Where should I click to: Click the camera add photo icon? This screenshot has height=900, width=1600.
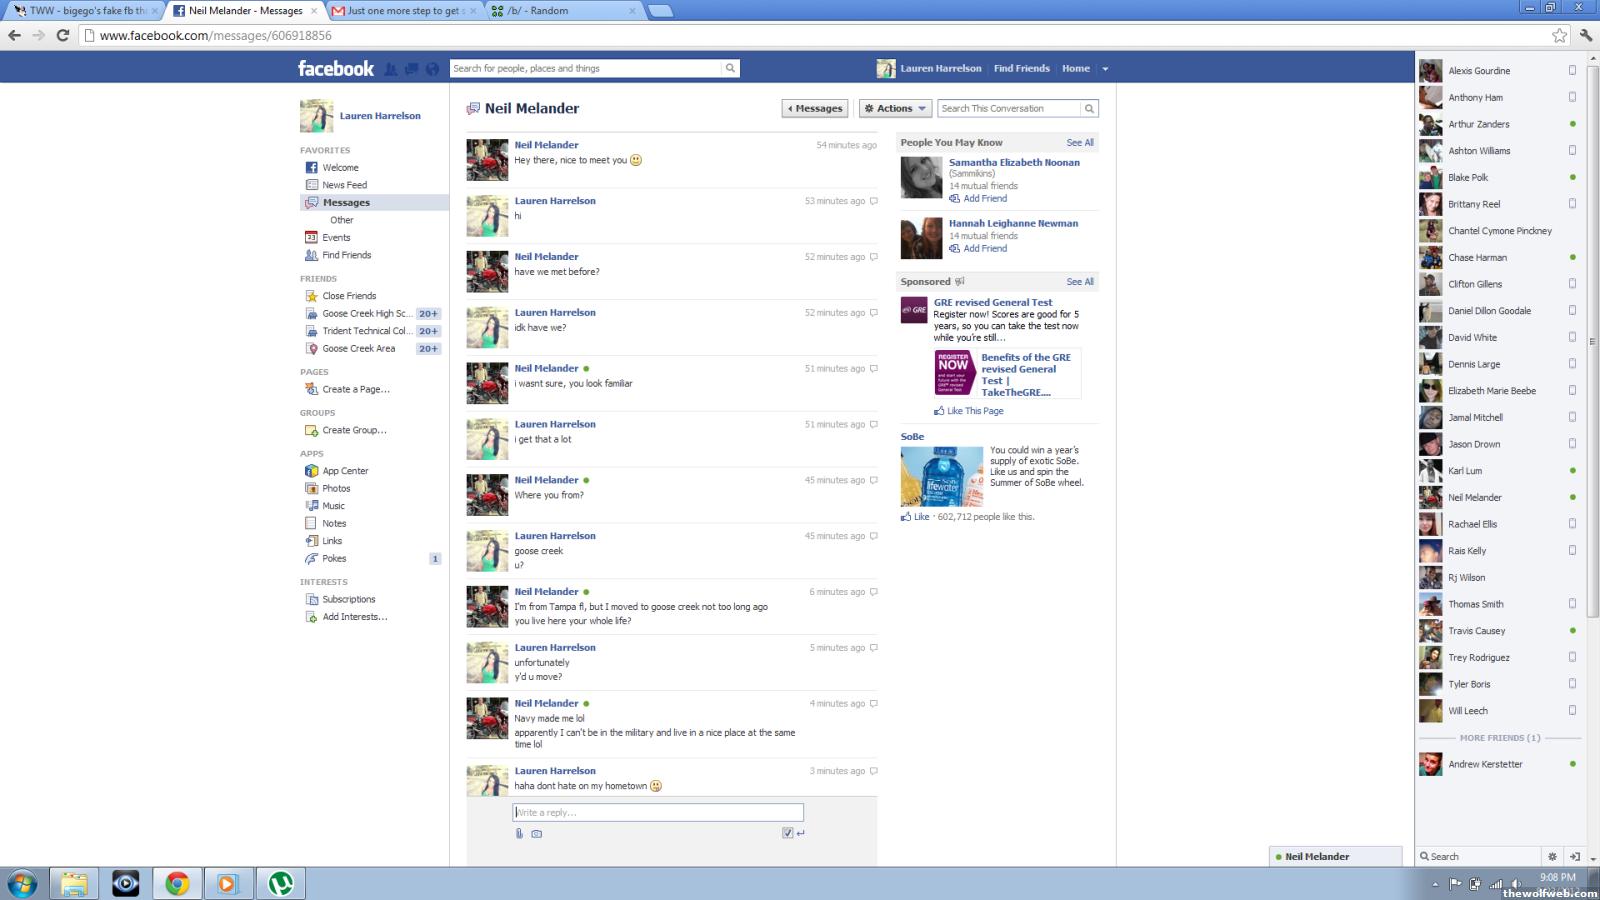537,833
